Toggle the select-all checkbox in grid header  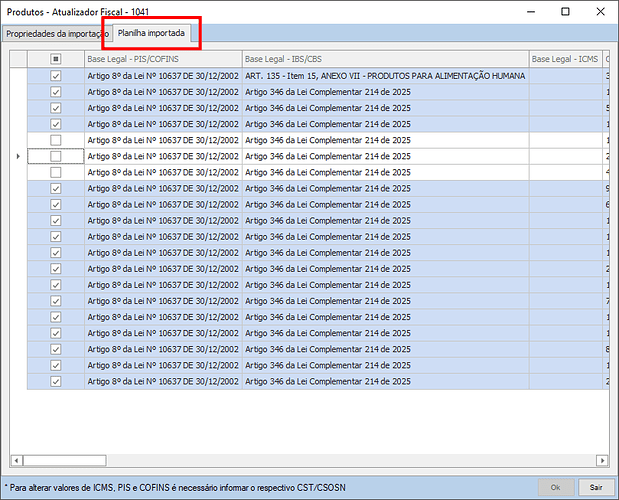click(x=56, y=60)
